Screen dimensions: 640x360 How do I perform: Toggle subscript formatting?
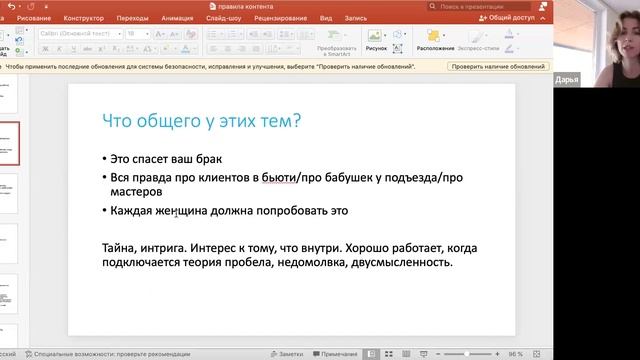coord(116,49)
